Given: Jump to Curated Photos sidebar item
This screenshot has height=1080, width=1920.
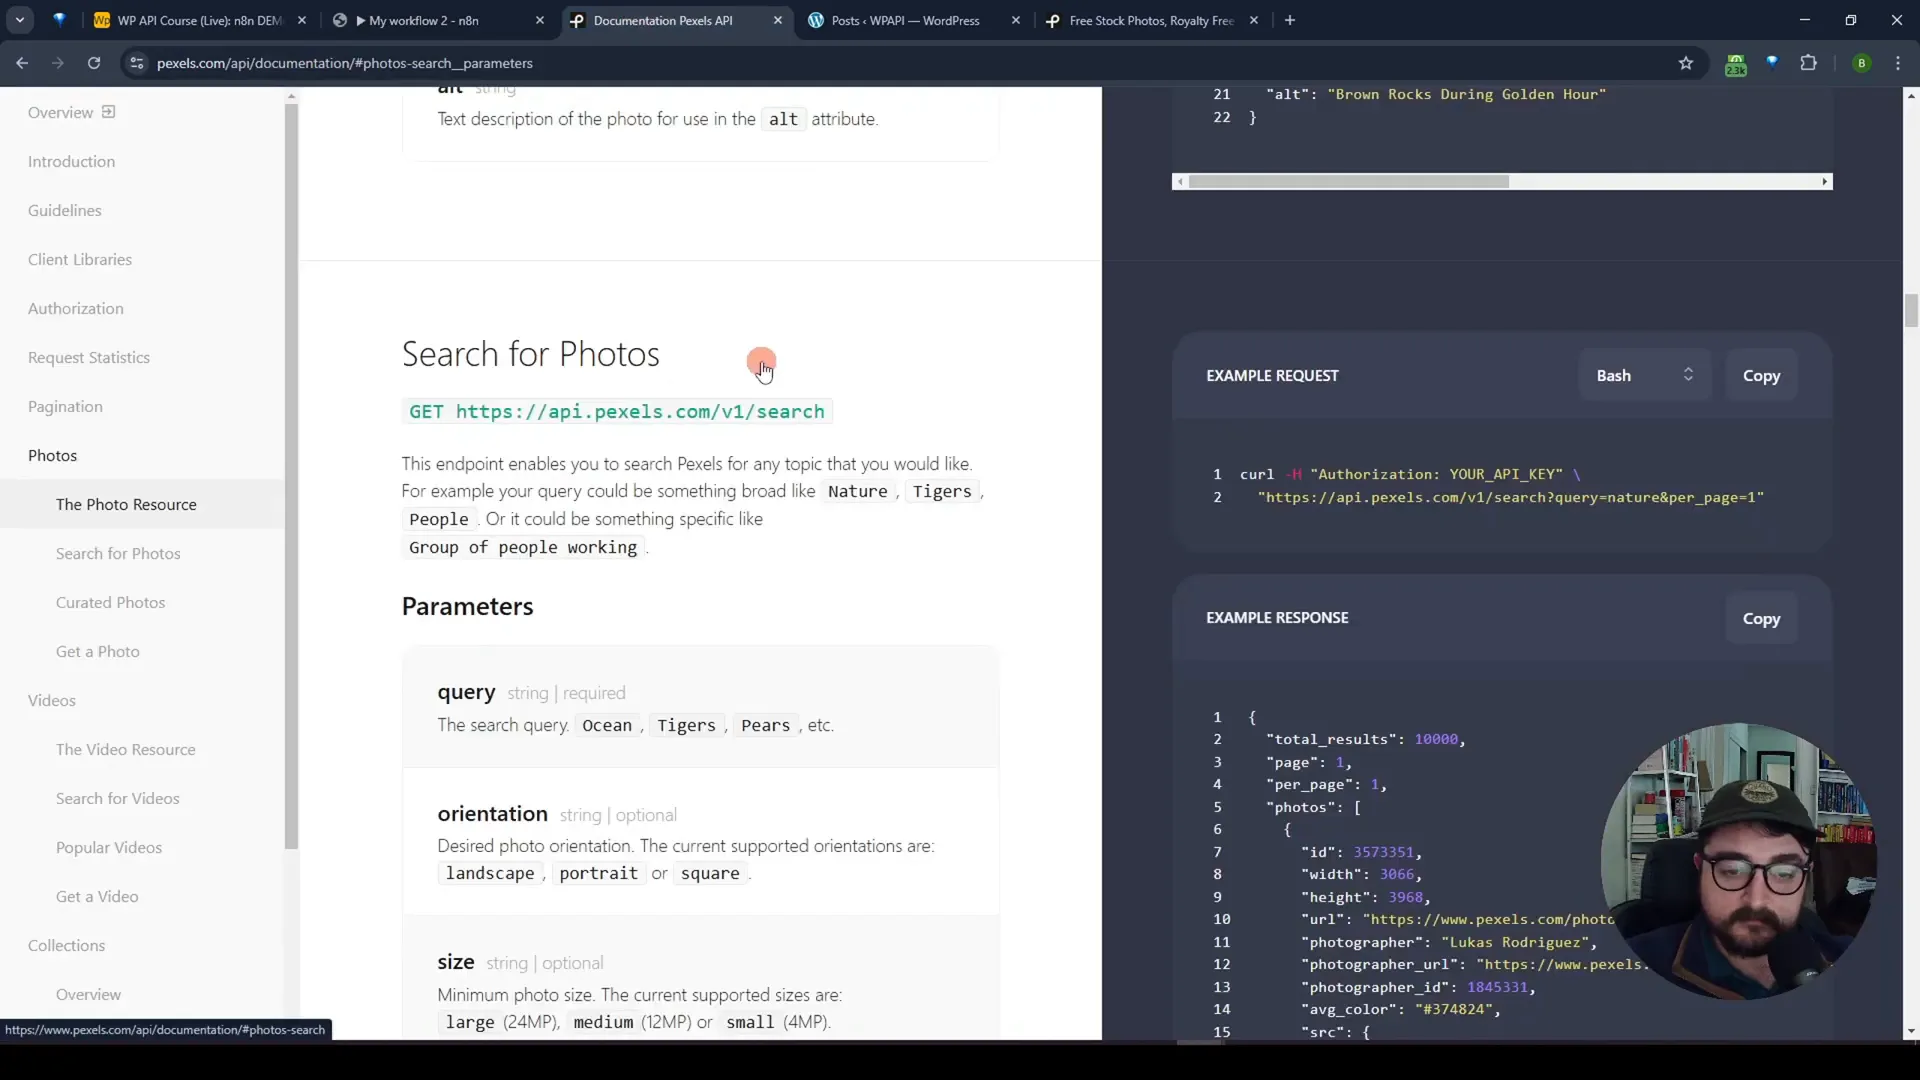Looking at the screenshot, I should click(x=110, y=603).
